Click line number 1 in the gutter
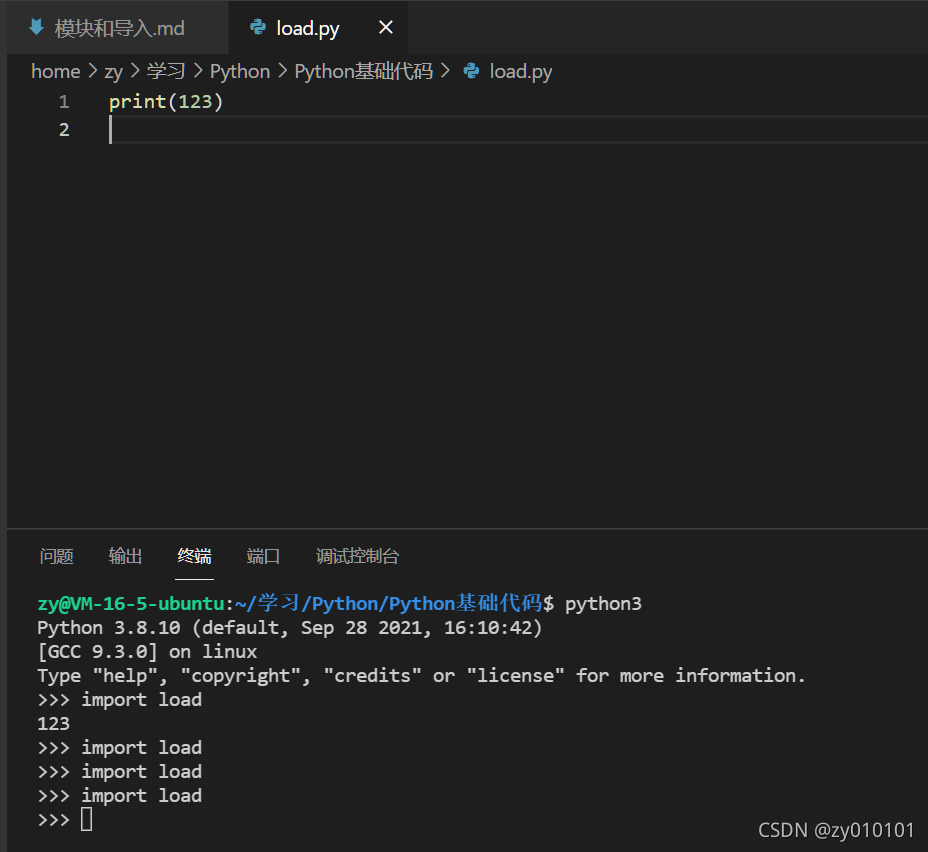Image resolution: width=928 pixels, height=852 pixels. (64, 102)
